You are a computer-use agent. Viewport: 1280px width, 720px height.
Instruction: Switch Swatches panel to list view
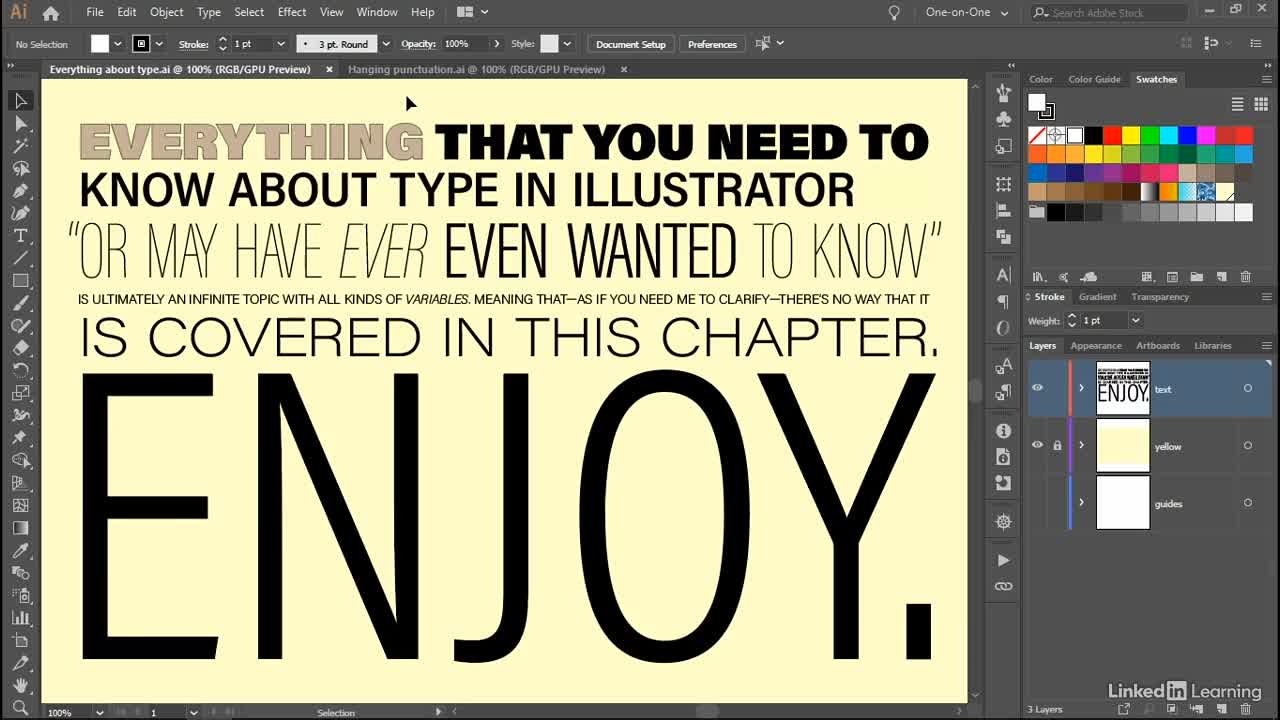(x=1237, y=104)
